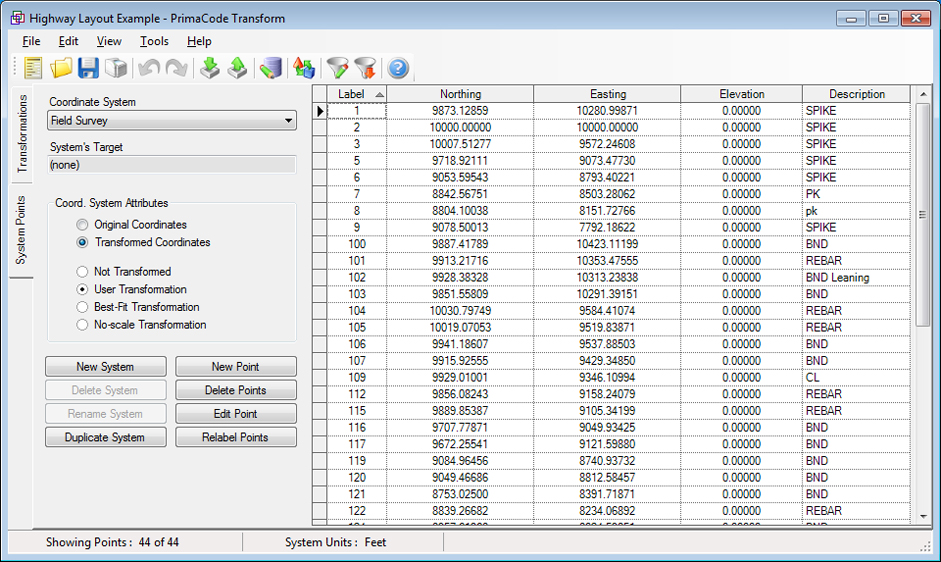Screen dimensions: 941x562
Task: Select the Transformed Coordinates radio button
Action: coord(82,242)
